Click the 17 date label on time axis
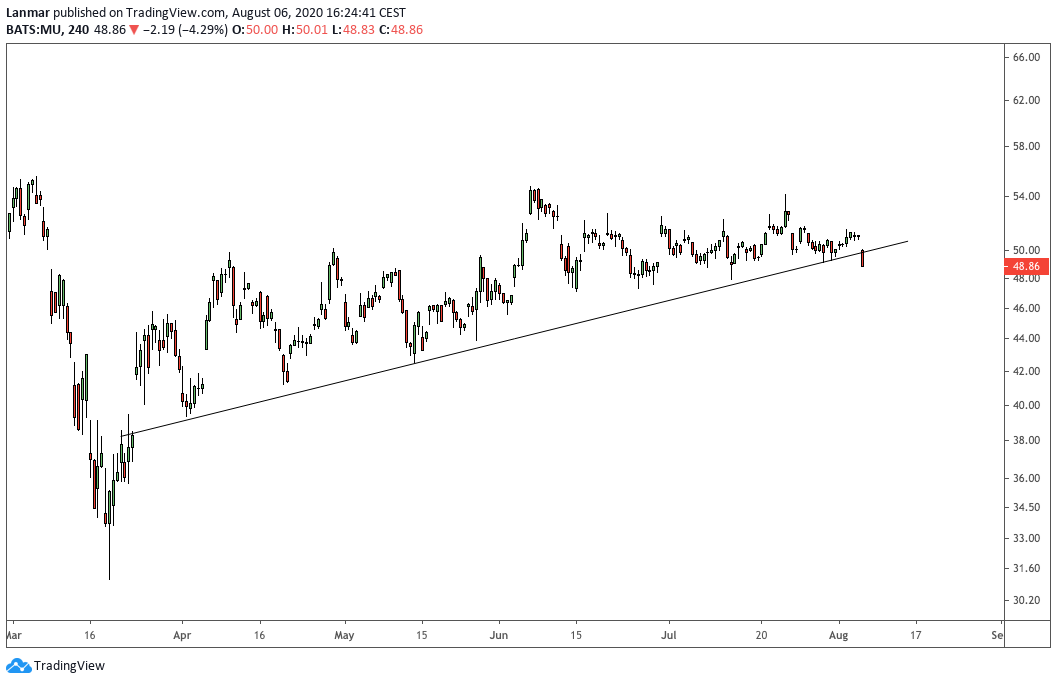1057x684 pixels. click(x=915, y=635)
